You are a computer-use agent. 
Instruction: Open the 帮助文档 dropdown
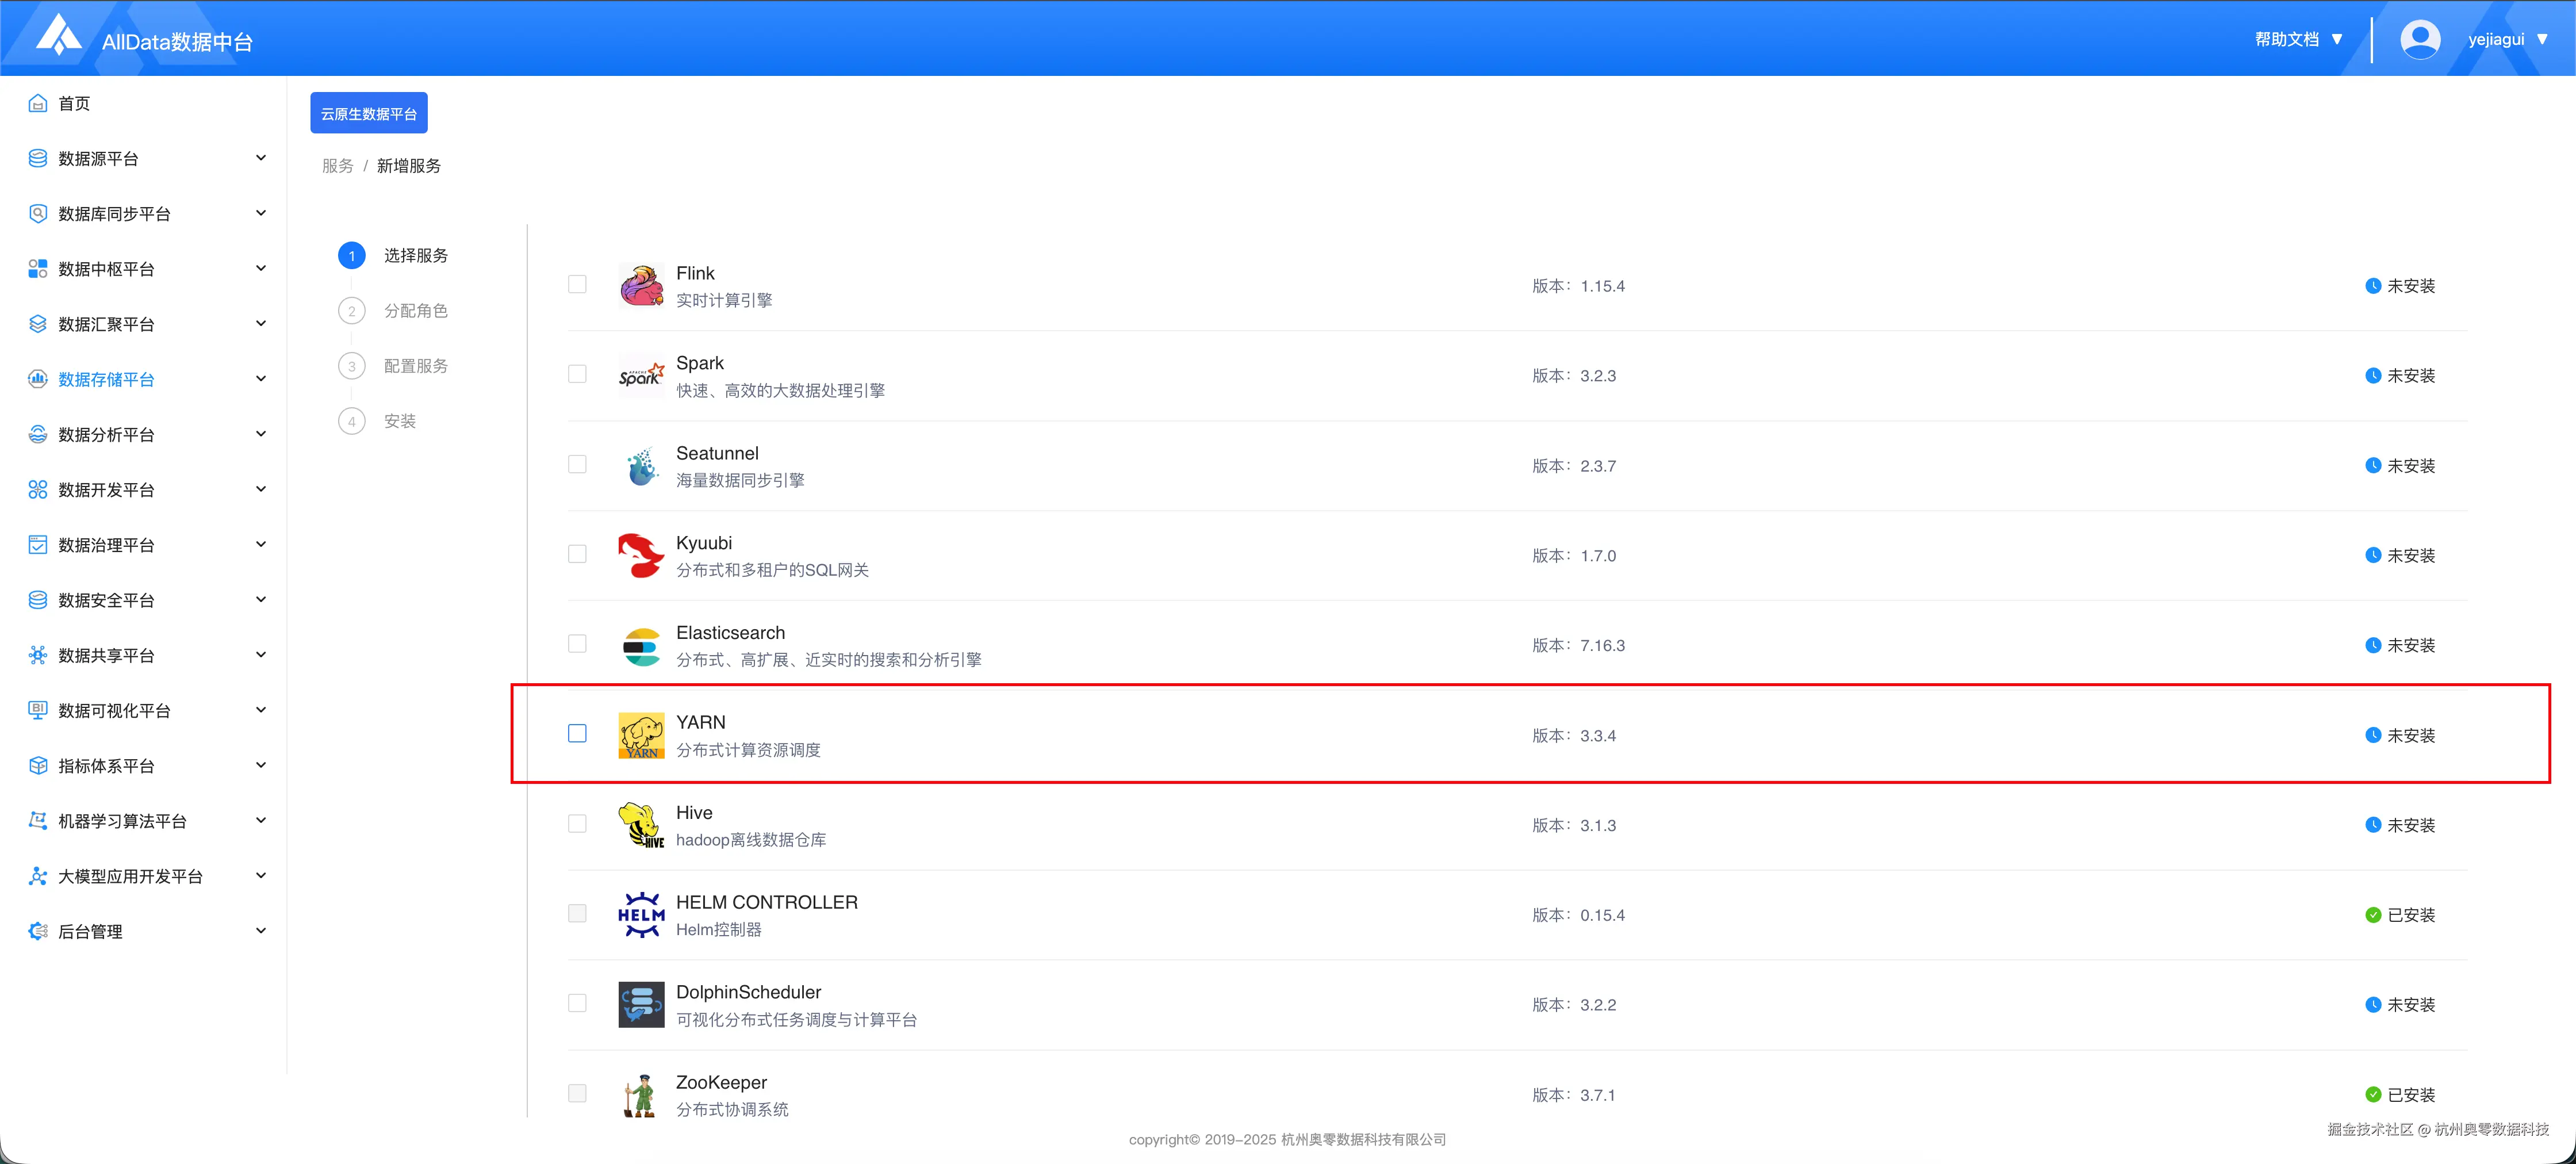pos(2297,39)
